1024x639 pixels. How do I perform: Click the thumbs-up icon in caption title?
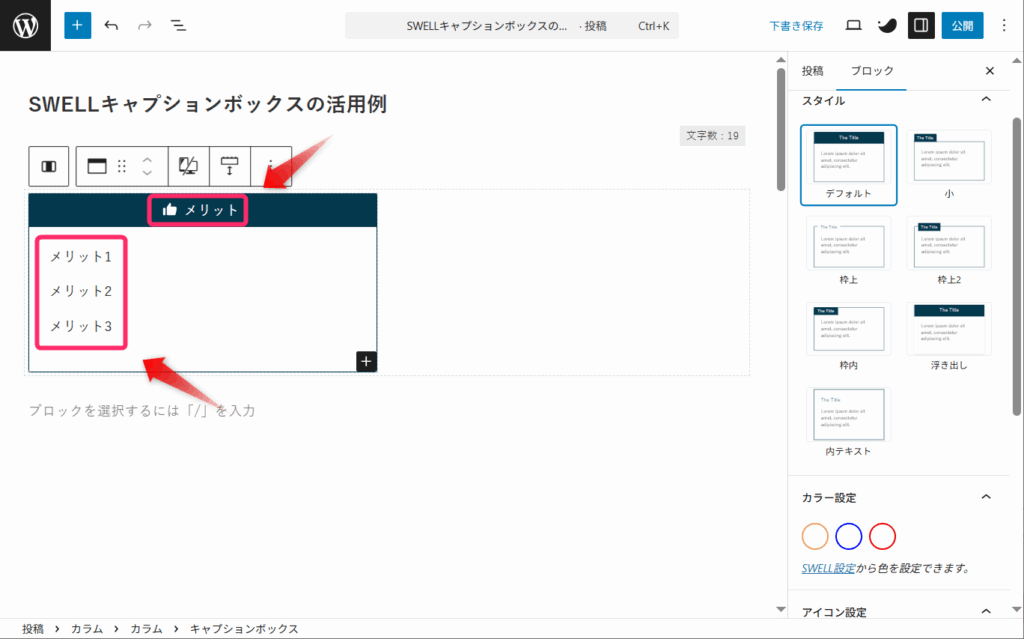click(x=170, y=210)
